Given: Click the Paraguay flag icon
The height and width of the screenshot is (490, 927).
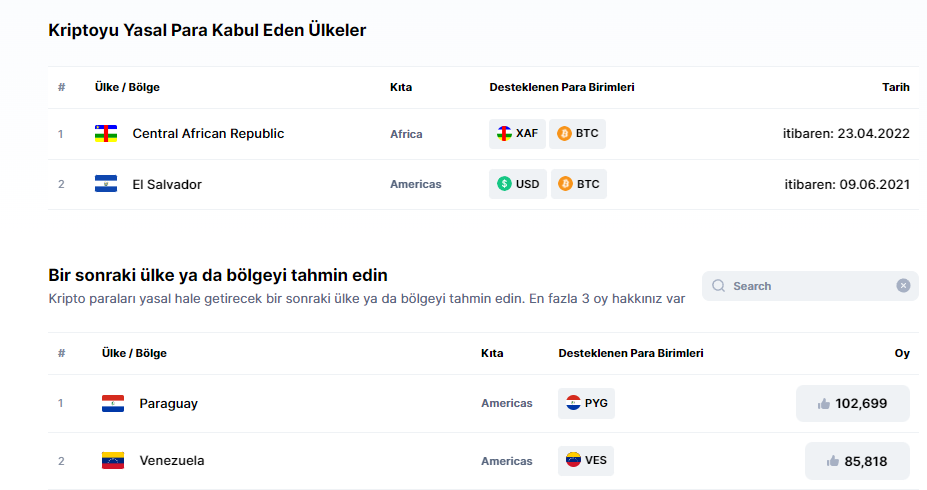Looking at the screenshot, I should [113, 404].
